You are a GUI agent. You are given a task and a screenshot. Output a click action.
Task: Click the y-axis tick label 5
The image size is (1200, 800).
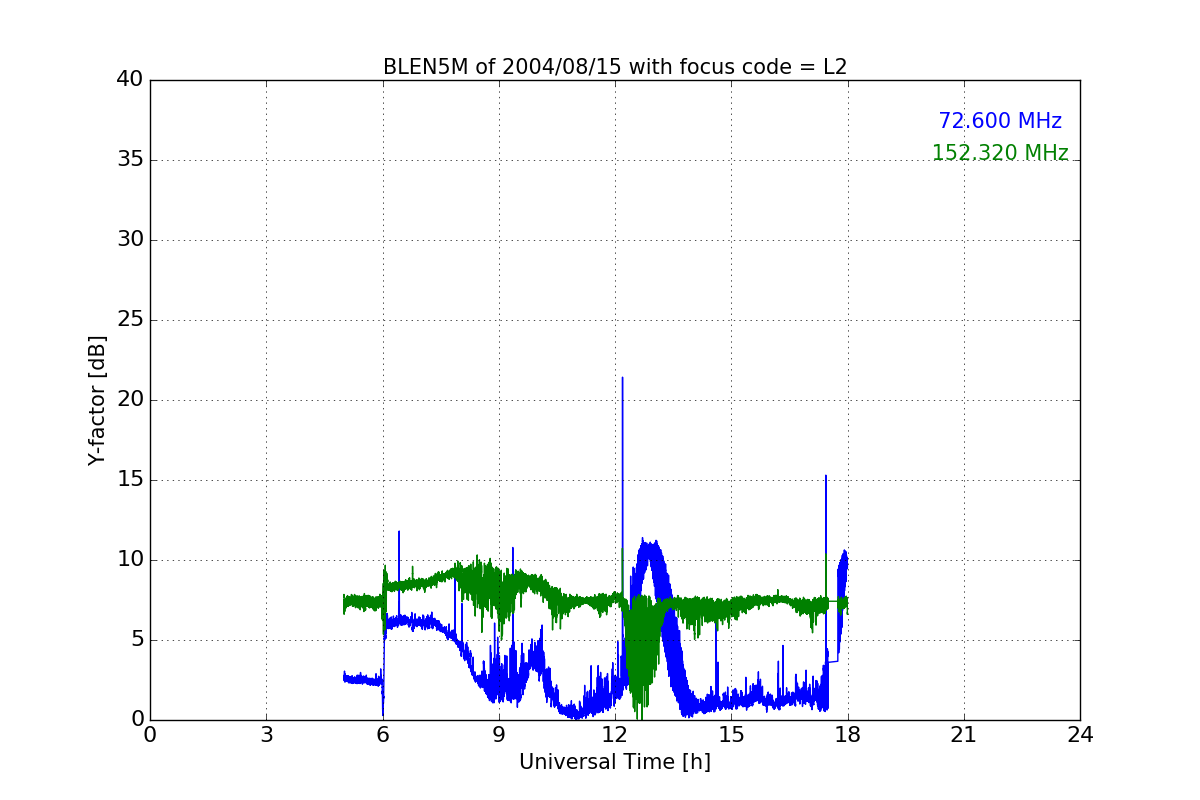tap(136, 640)
